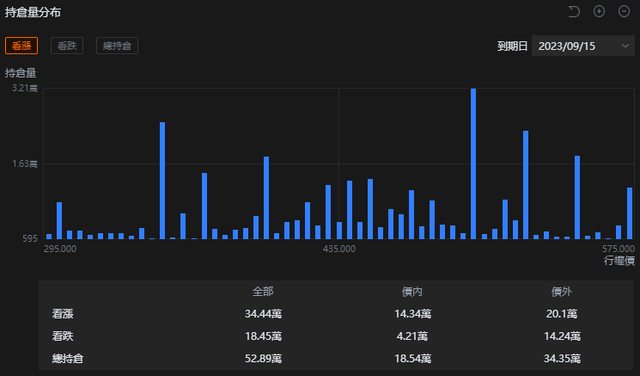Click the 看漲 row label in table
The width and height of the screenshot is (640, 376).
coord(63,314)
